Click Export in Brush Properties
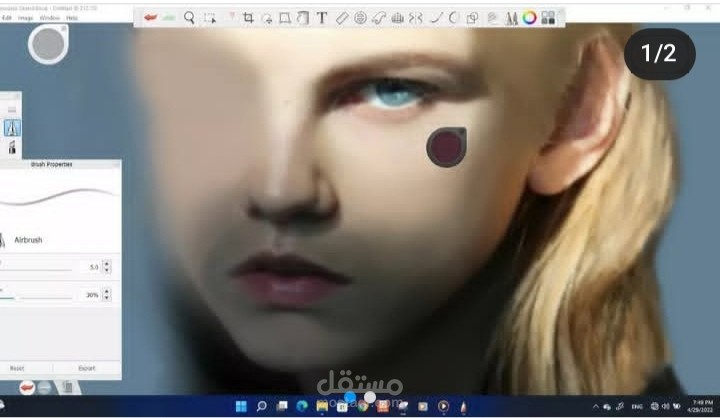The width and height of the screenshot is (720, 418). pyautogui.click(x=87, y=368)
